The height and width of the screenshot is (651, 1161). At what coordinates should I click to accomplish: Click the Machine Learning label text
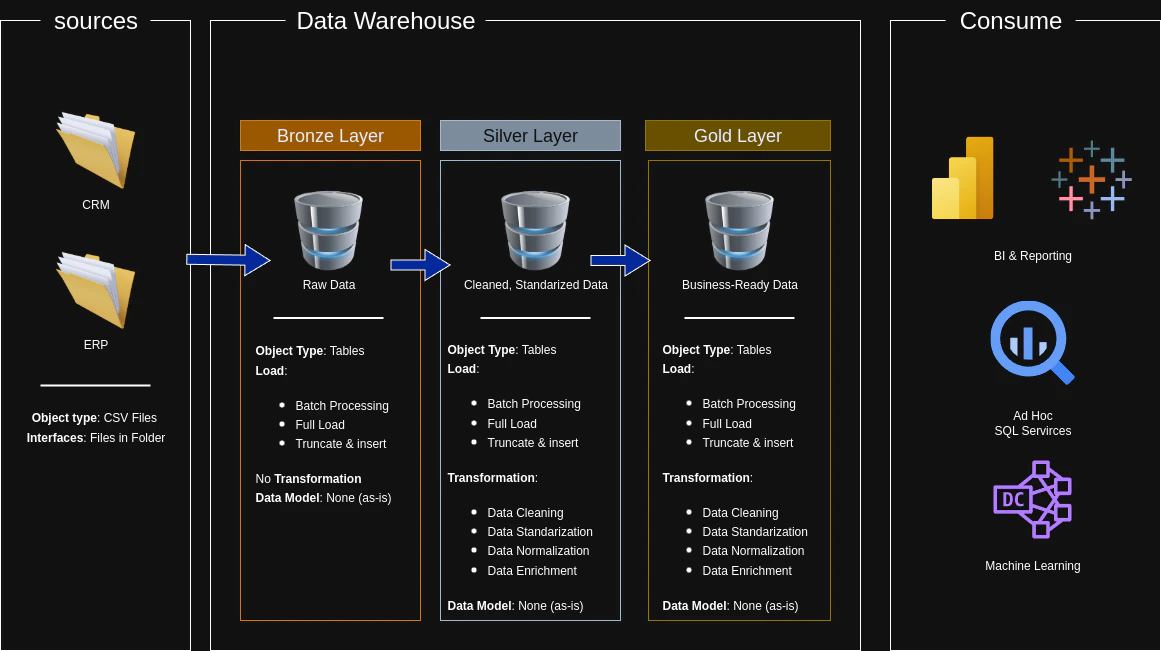click(x=1032, y=565)
